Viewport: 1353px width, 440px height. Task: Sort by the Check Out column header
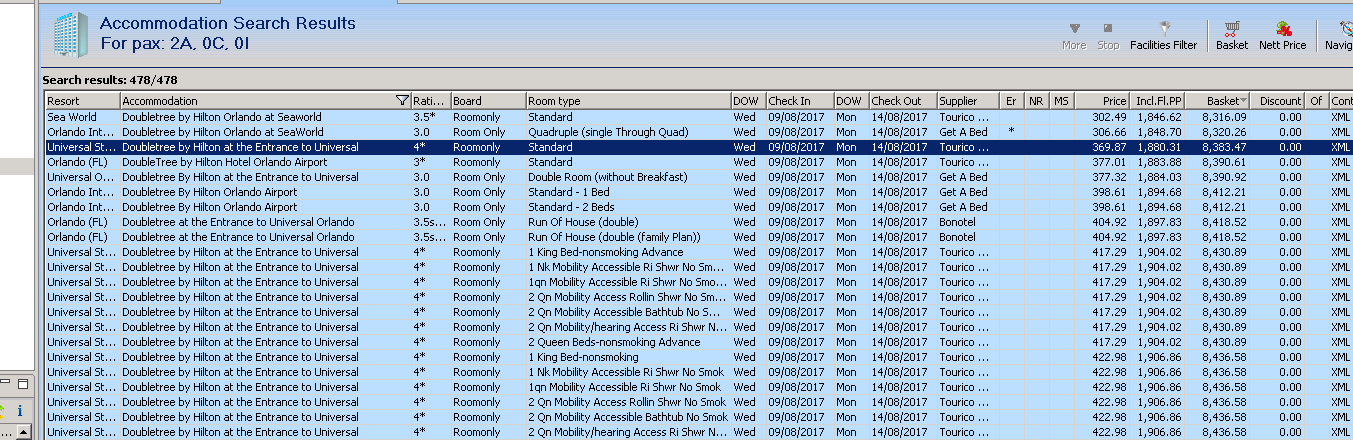coord(901,101)
